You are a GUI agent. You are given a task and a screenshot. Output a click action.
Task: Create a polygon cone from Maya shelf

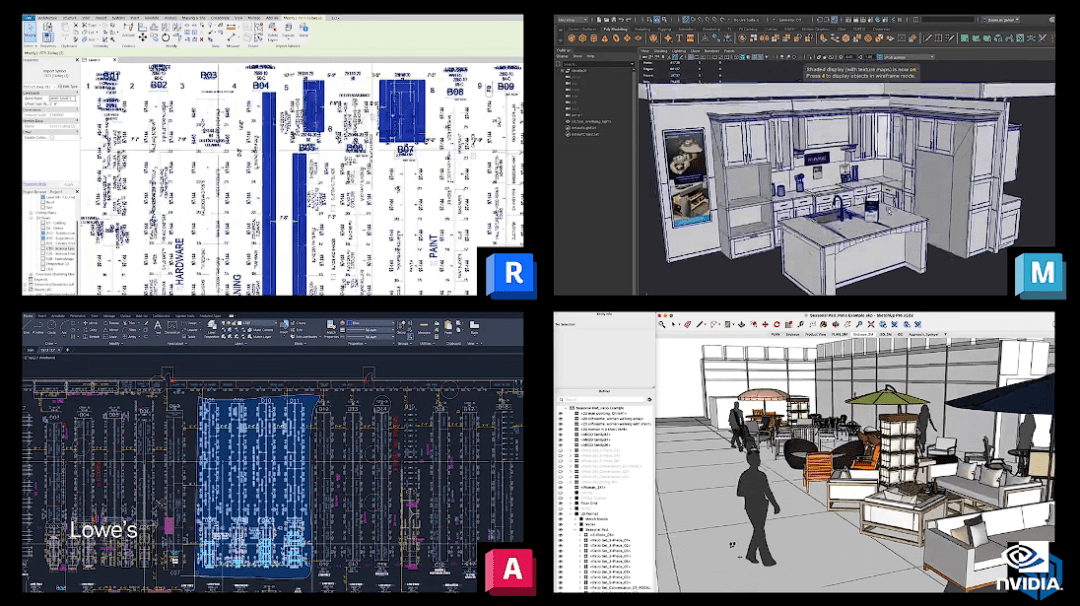tap(605, 39)
